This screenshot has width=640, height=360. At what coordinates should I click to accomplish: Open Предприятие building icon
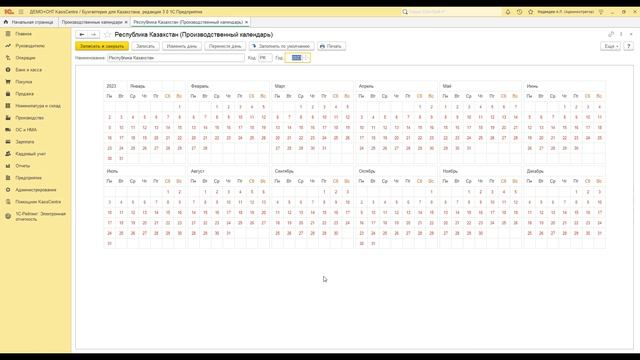[x=8, y=178]
